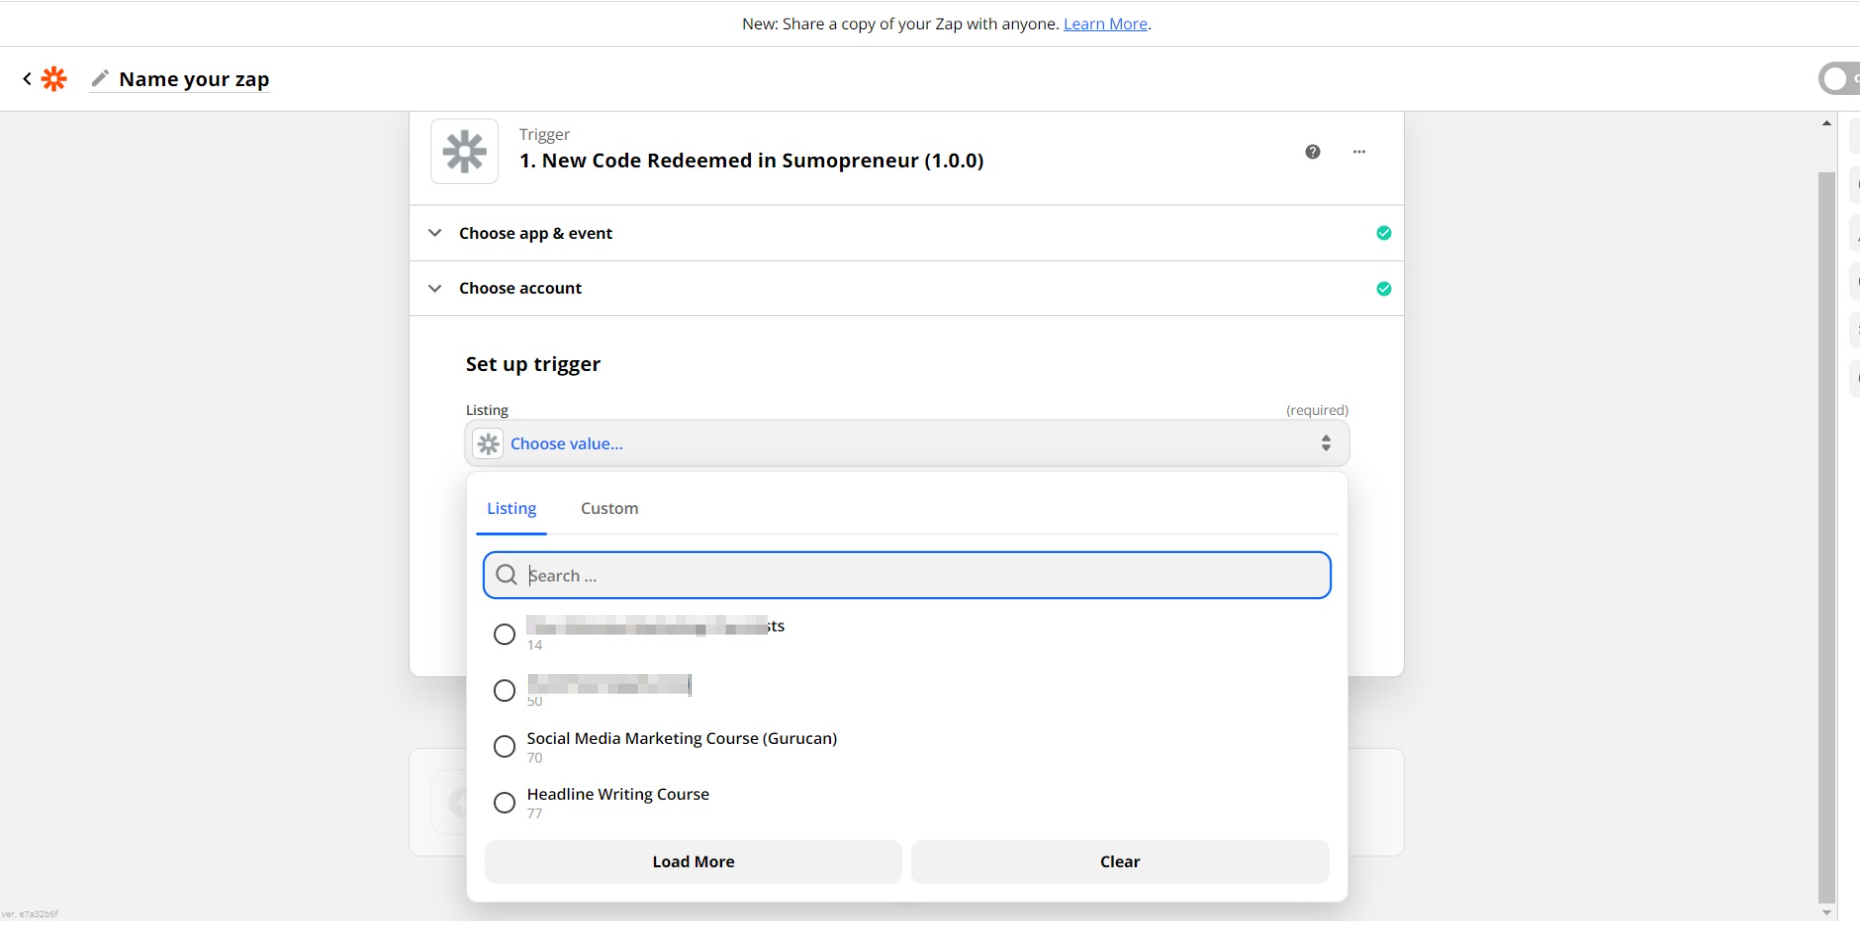The width and height of the screenshot is (1860, 926).
Task: Click the scroll up arrow at top of scrollbar
Action: (x=1826, y=123)
